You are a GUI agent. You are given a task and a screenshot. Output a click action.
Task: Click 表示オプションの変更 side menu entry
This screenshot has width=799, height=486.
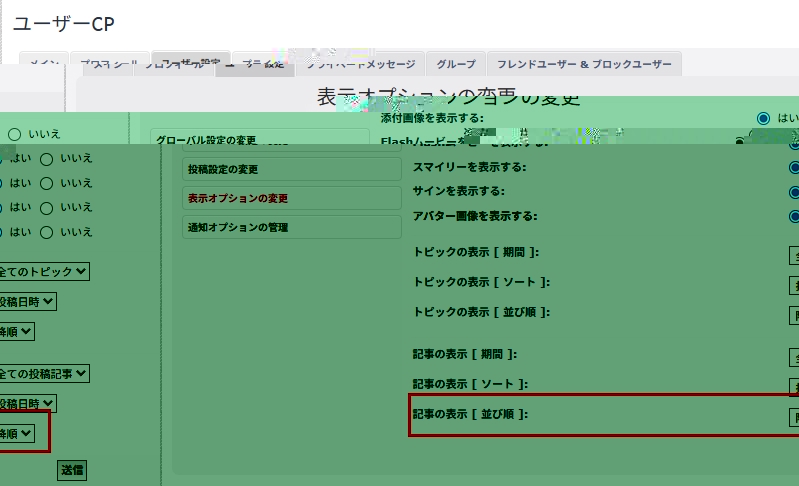click(292, 198)
